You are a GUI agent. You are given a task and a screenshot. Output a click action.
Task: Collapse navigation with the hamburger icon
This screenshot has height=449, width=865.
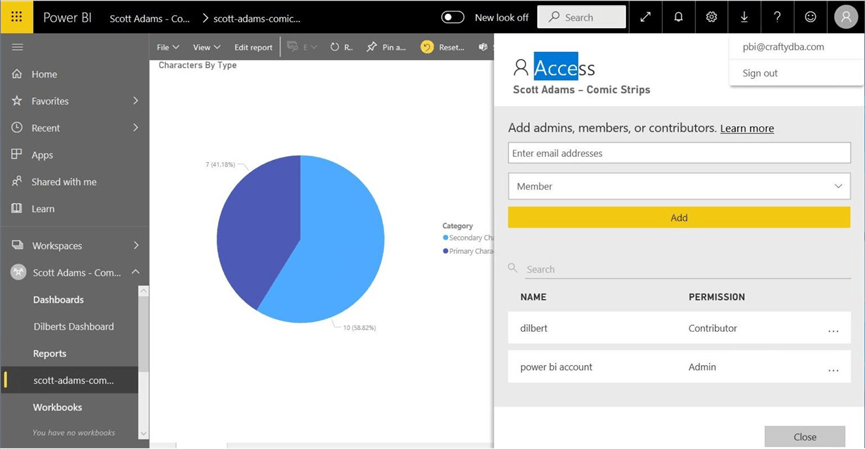tap(17, 47)
